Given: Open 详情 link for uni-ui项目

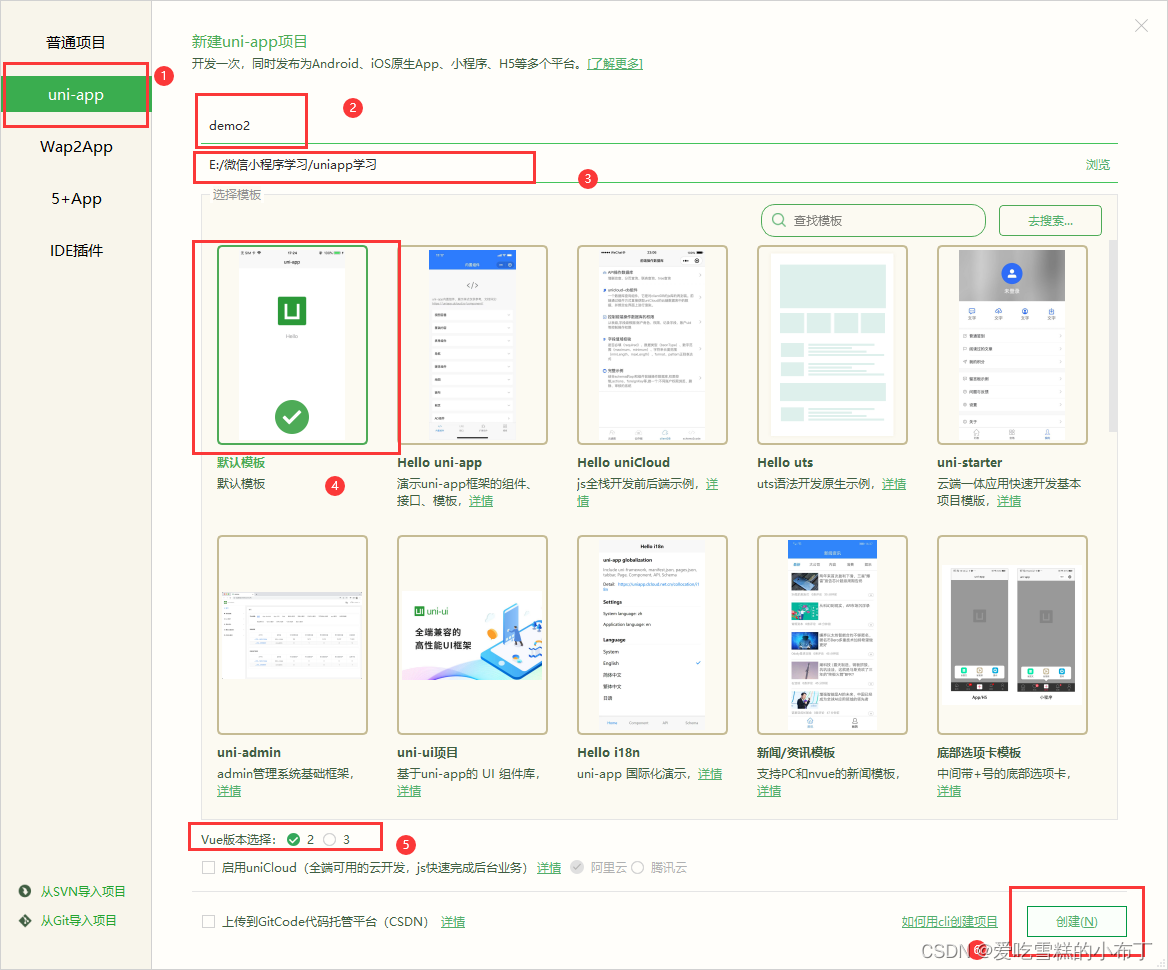Looking at the screenshot, I should [x=409, y=791].
